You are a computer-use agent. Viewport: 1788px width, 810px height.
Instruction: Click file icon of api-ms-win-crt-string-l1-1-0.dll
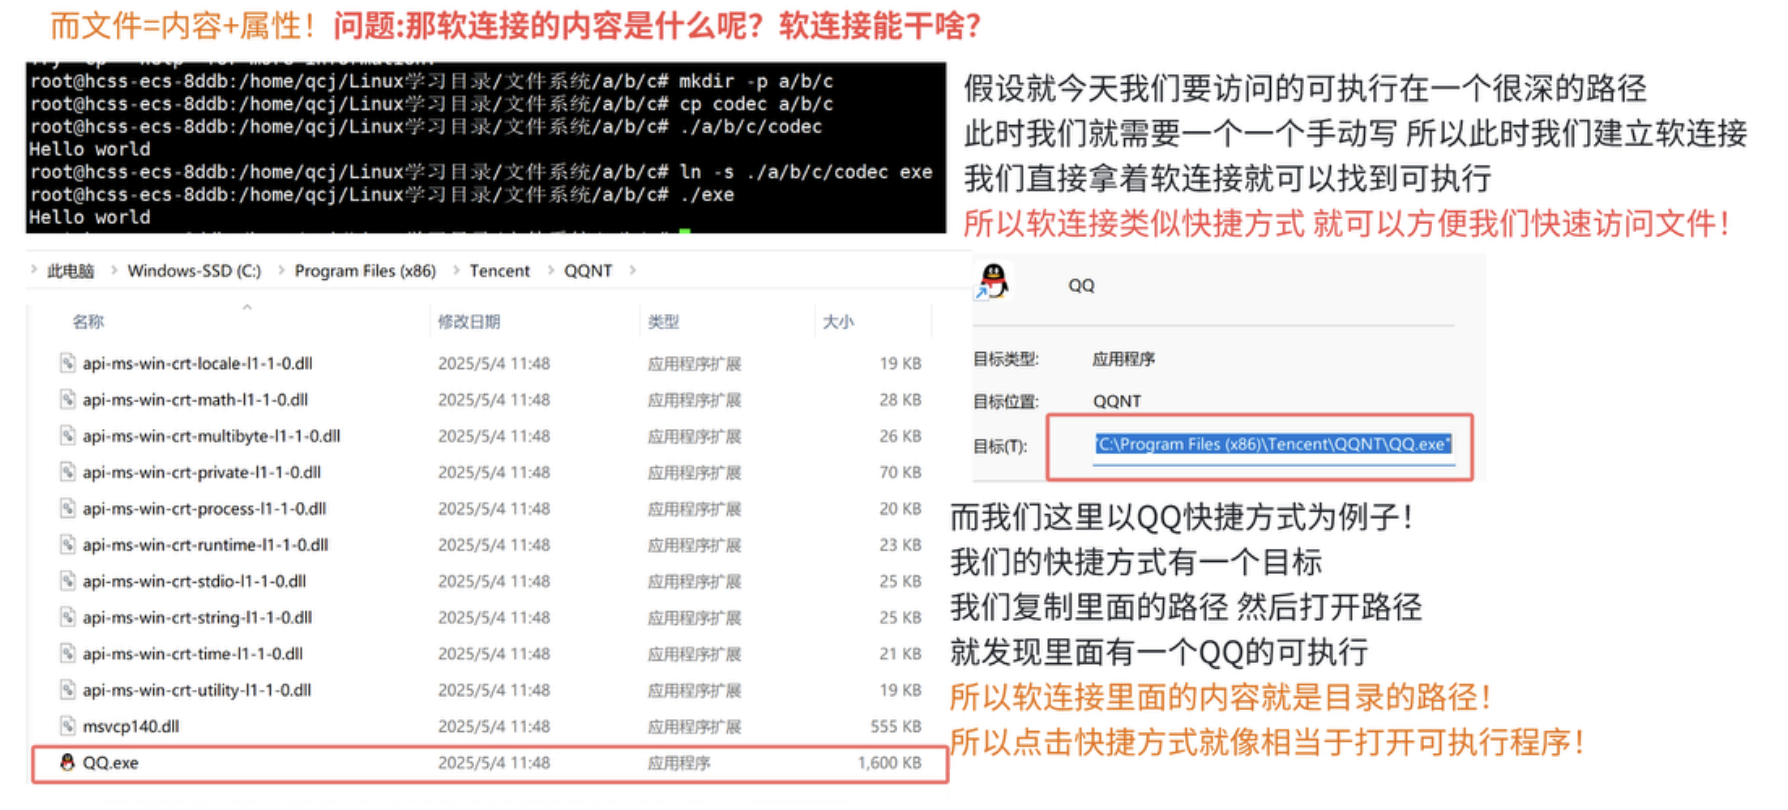(67, 617)
